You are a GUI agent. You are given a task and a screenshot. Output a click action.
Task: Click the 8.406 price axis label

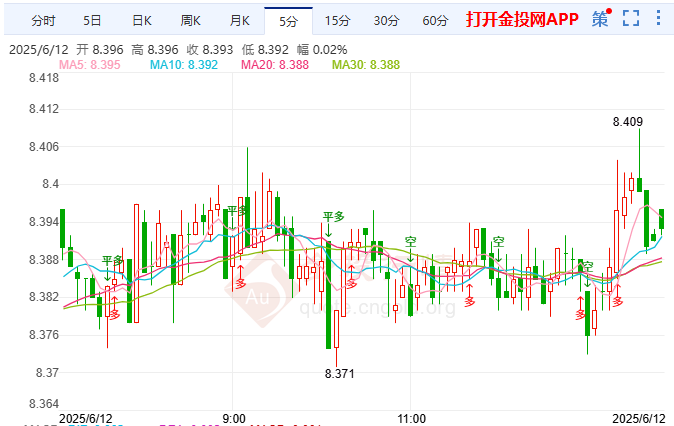point(44,147)
